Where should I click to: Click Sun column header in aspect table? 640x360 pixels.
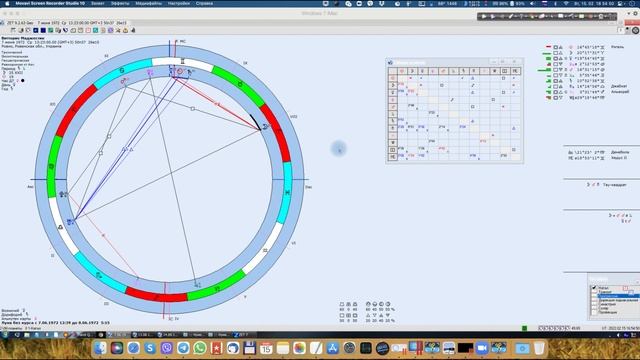402,71
